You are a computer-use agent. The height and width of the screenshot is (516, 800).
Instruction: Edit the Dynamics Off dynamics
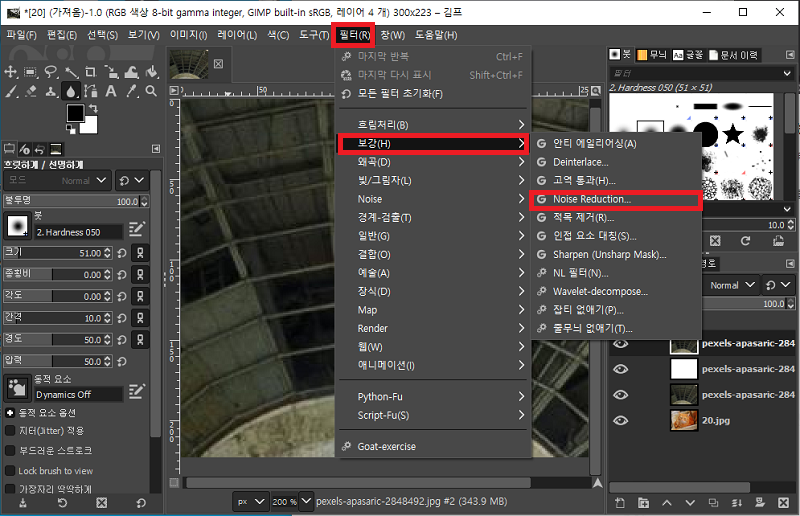[x=136, y=391]
